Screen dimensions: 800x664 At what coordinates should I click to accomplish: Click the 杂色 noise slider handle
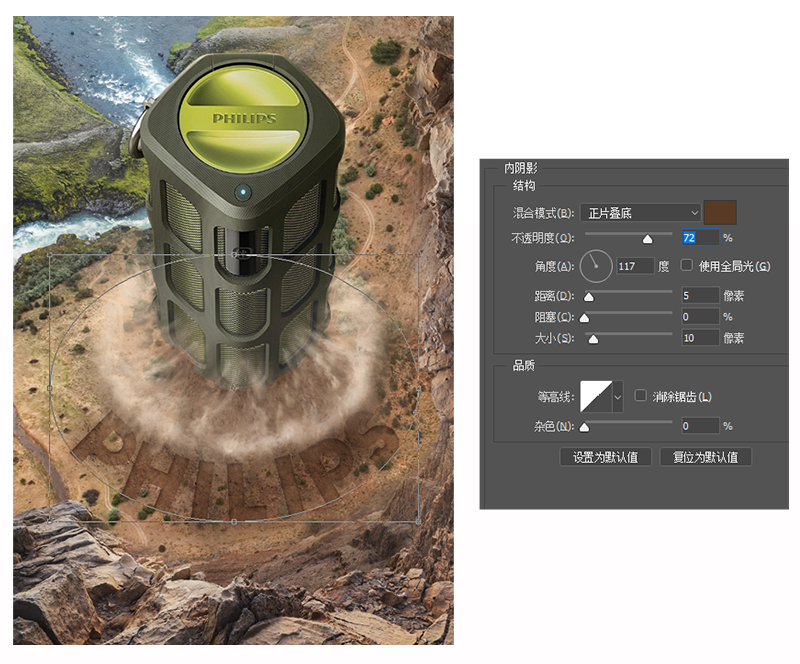584,427
